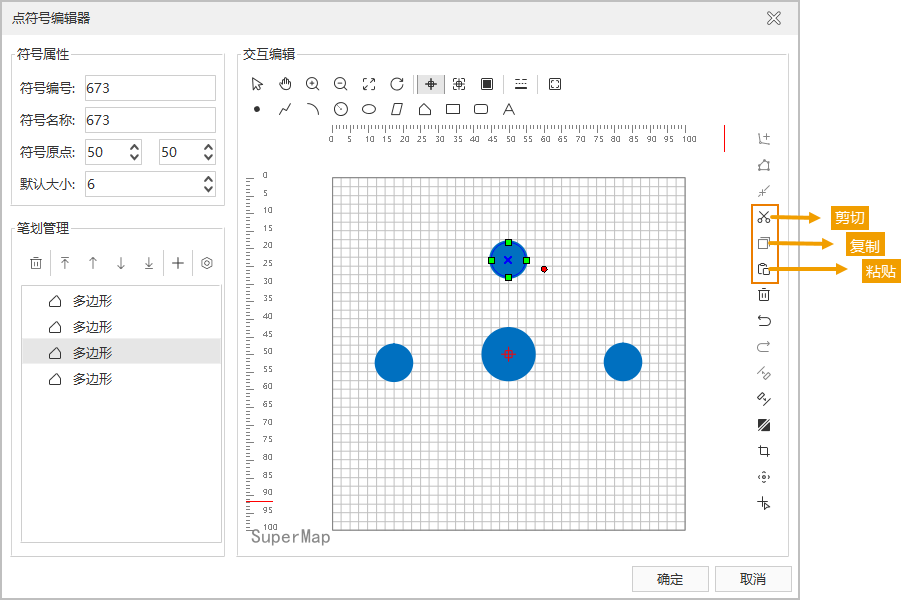Select the ellipse drawing tool
The image size is (914, 600).
point(369,109)
